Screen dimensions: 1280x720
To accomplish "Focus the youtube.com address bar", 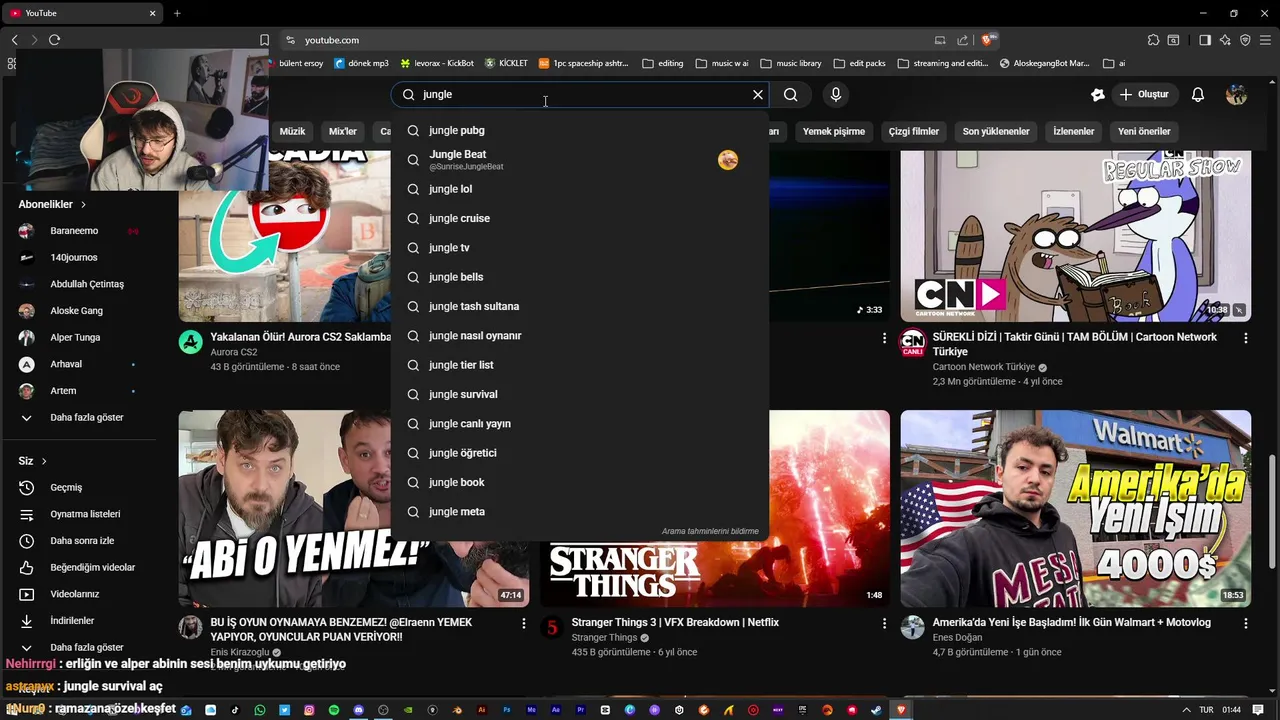I will pos(640,40).
